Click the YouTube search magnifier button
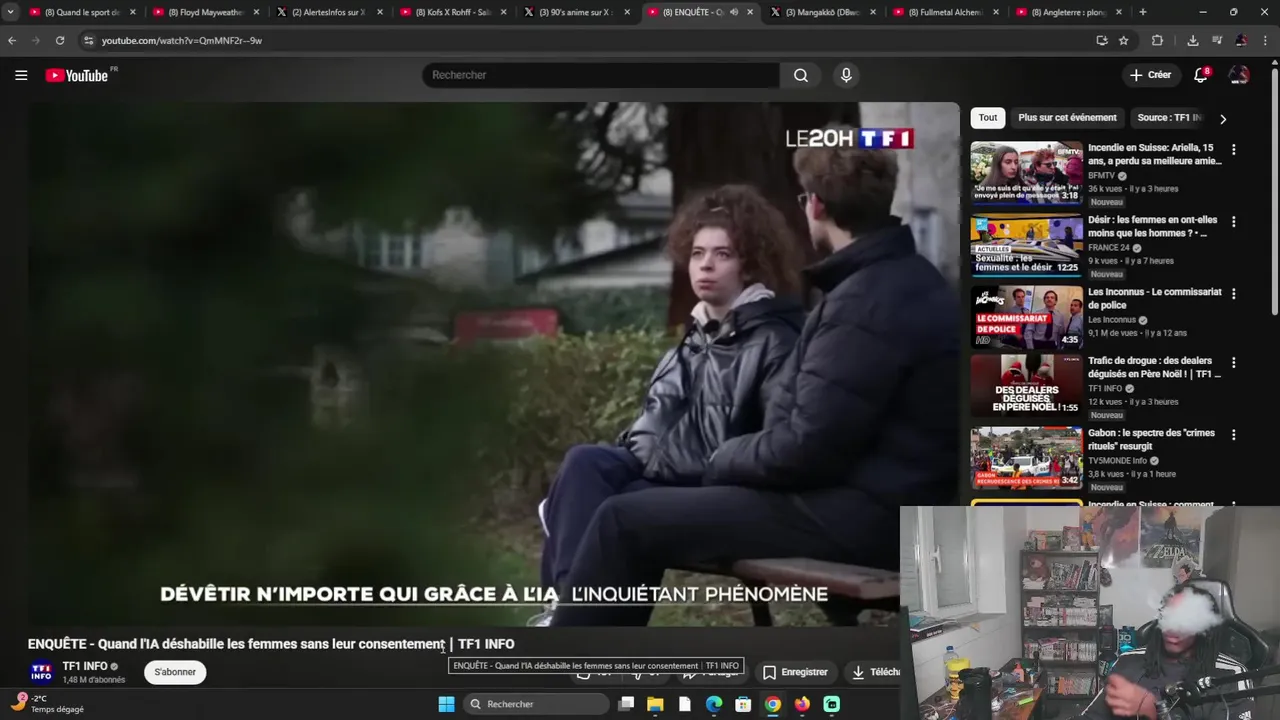This screenshot has height=720, width=1280. point(801,75)
